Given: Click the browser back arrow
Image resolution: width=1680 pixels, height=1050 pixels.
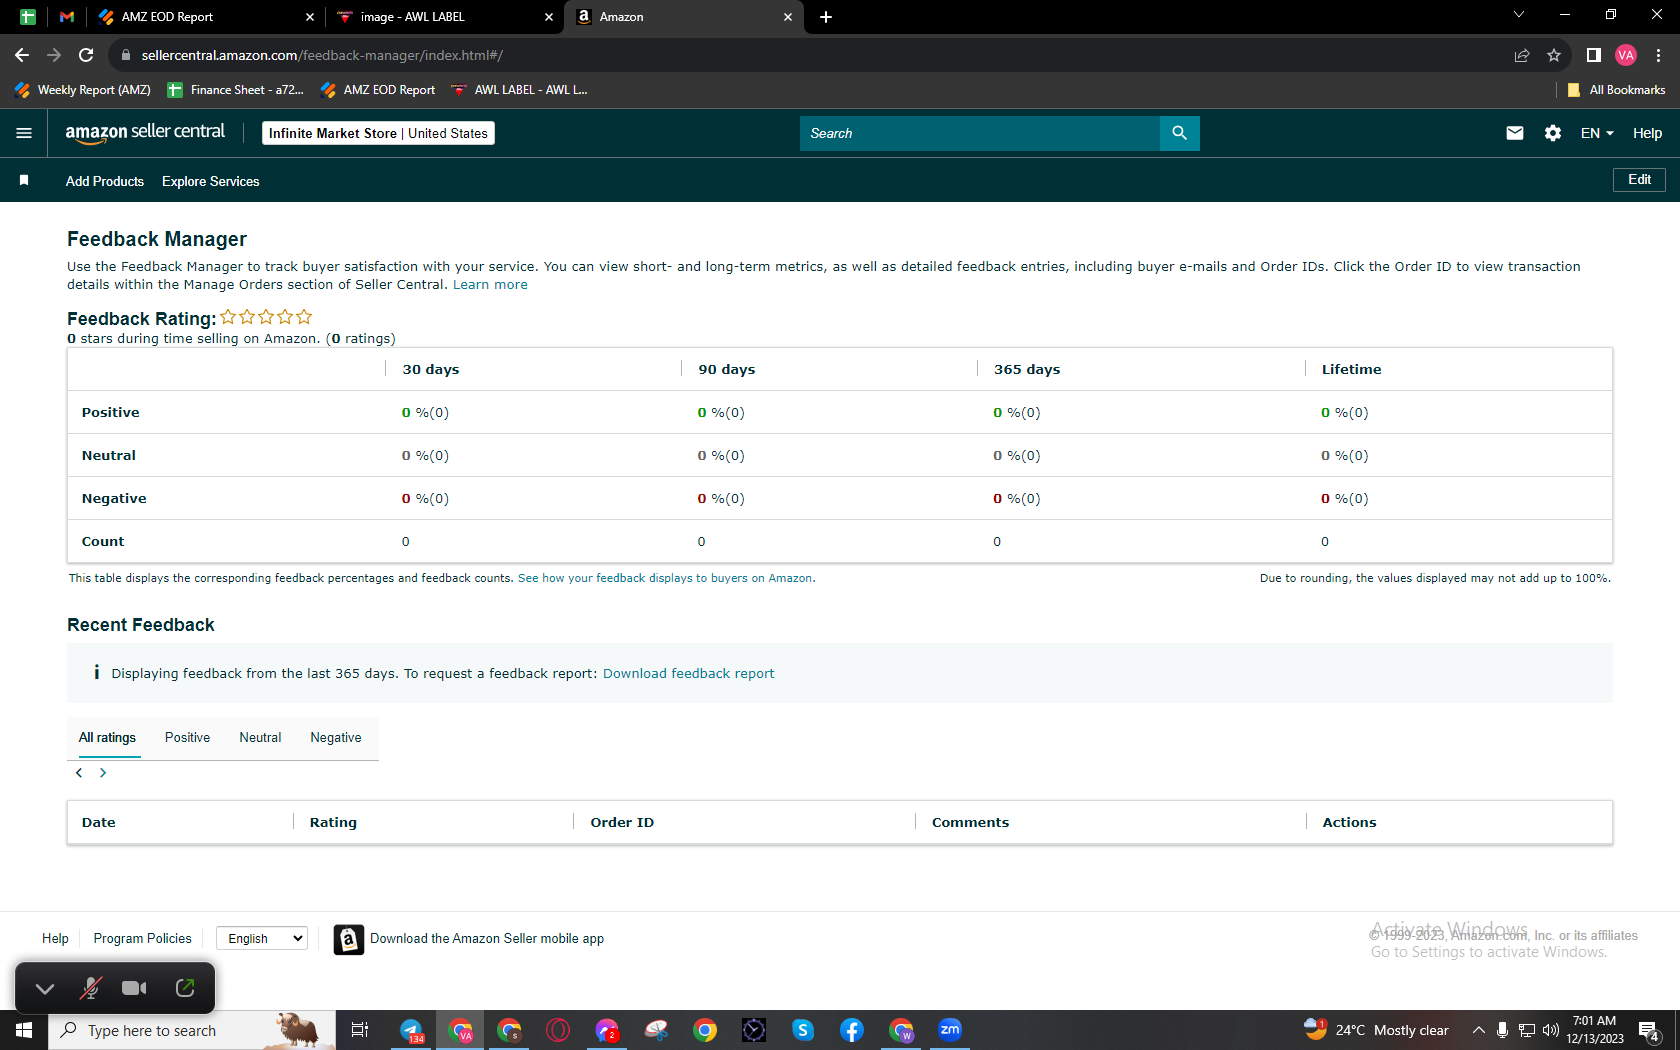Looking at the screenshot, I should (x=22, y=55).
